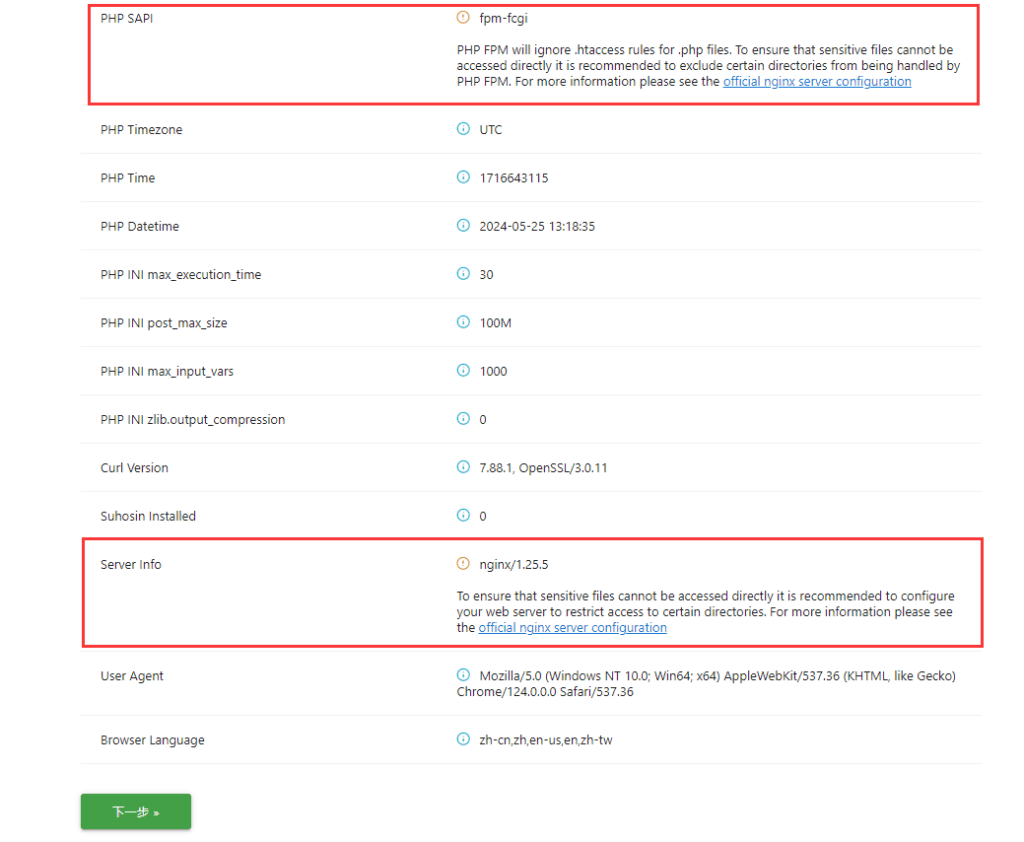The height and width of the screenshot is (842, 1024).
Task: Click the Server Info row label
Action: click(131, 565)
